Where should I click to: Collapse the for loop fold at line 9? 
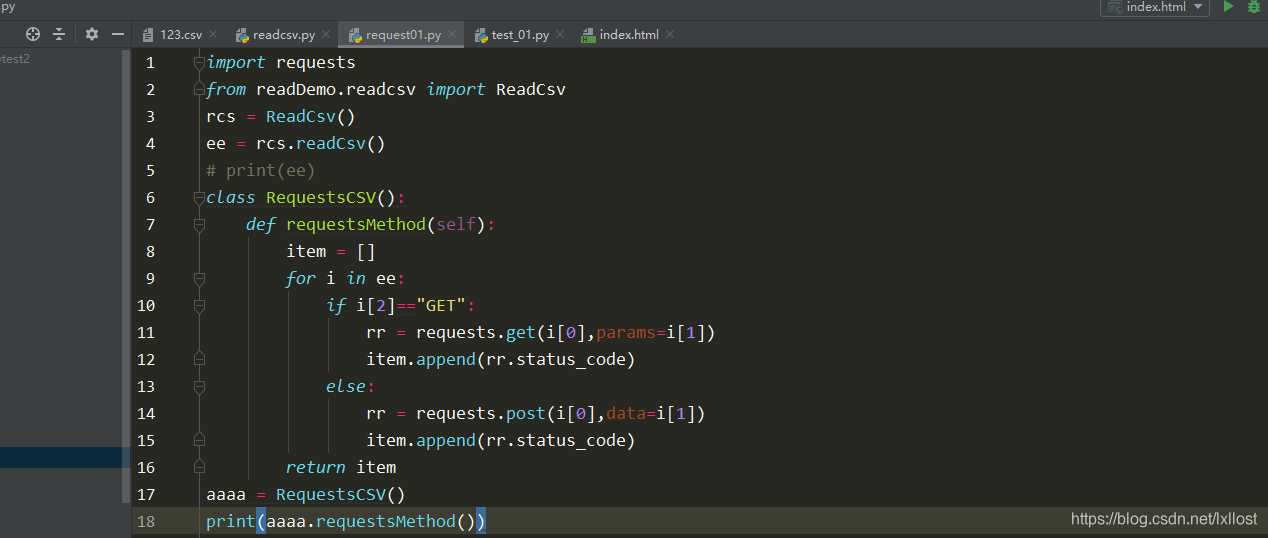coord(199,279)
